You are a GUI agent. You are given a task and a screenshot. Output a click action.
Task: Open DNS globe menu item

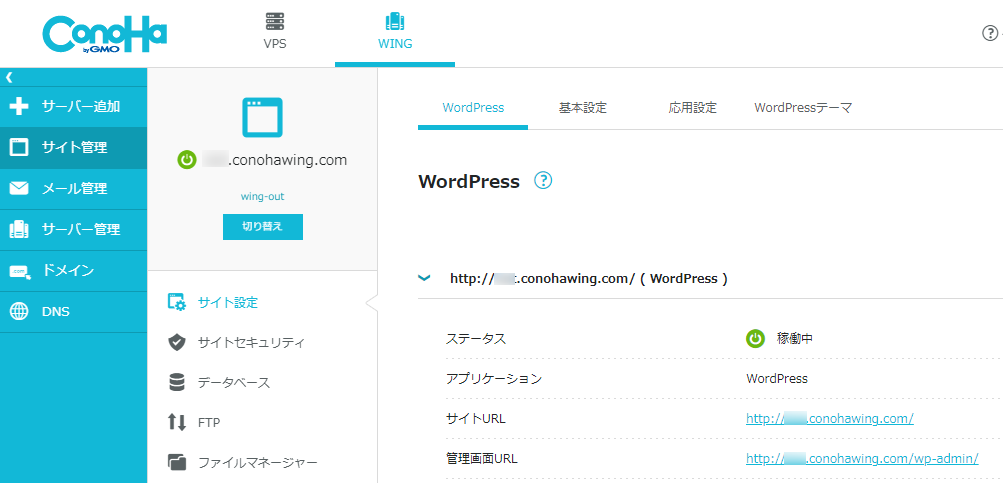[73, 311]
